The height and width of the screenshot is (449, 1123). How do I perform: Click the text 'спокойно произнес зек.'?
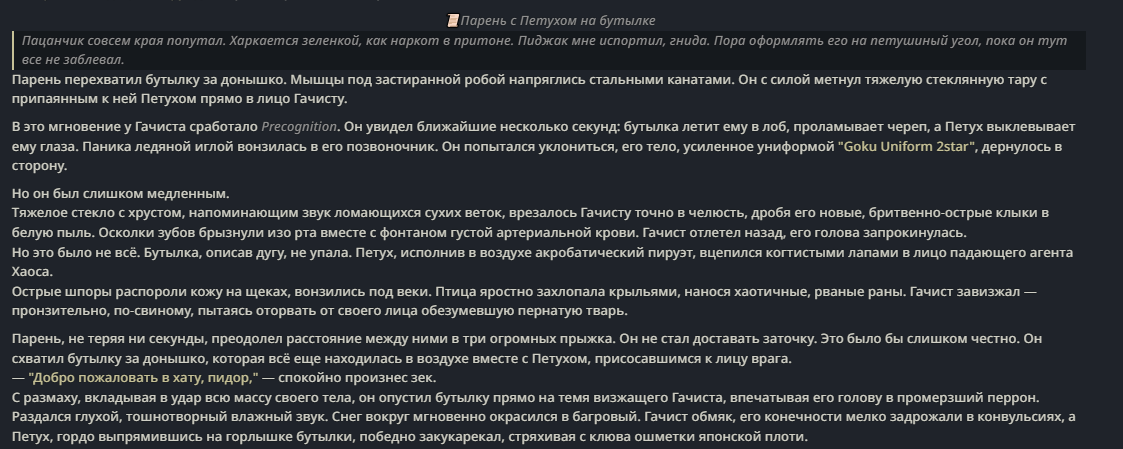click(357, 378)
